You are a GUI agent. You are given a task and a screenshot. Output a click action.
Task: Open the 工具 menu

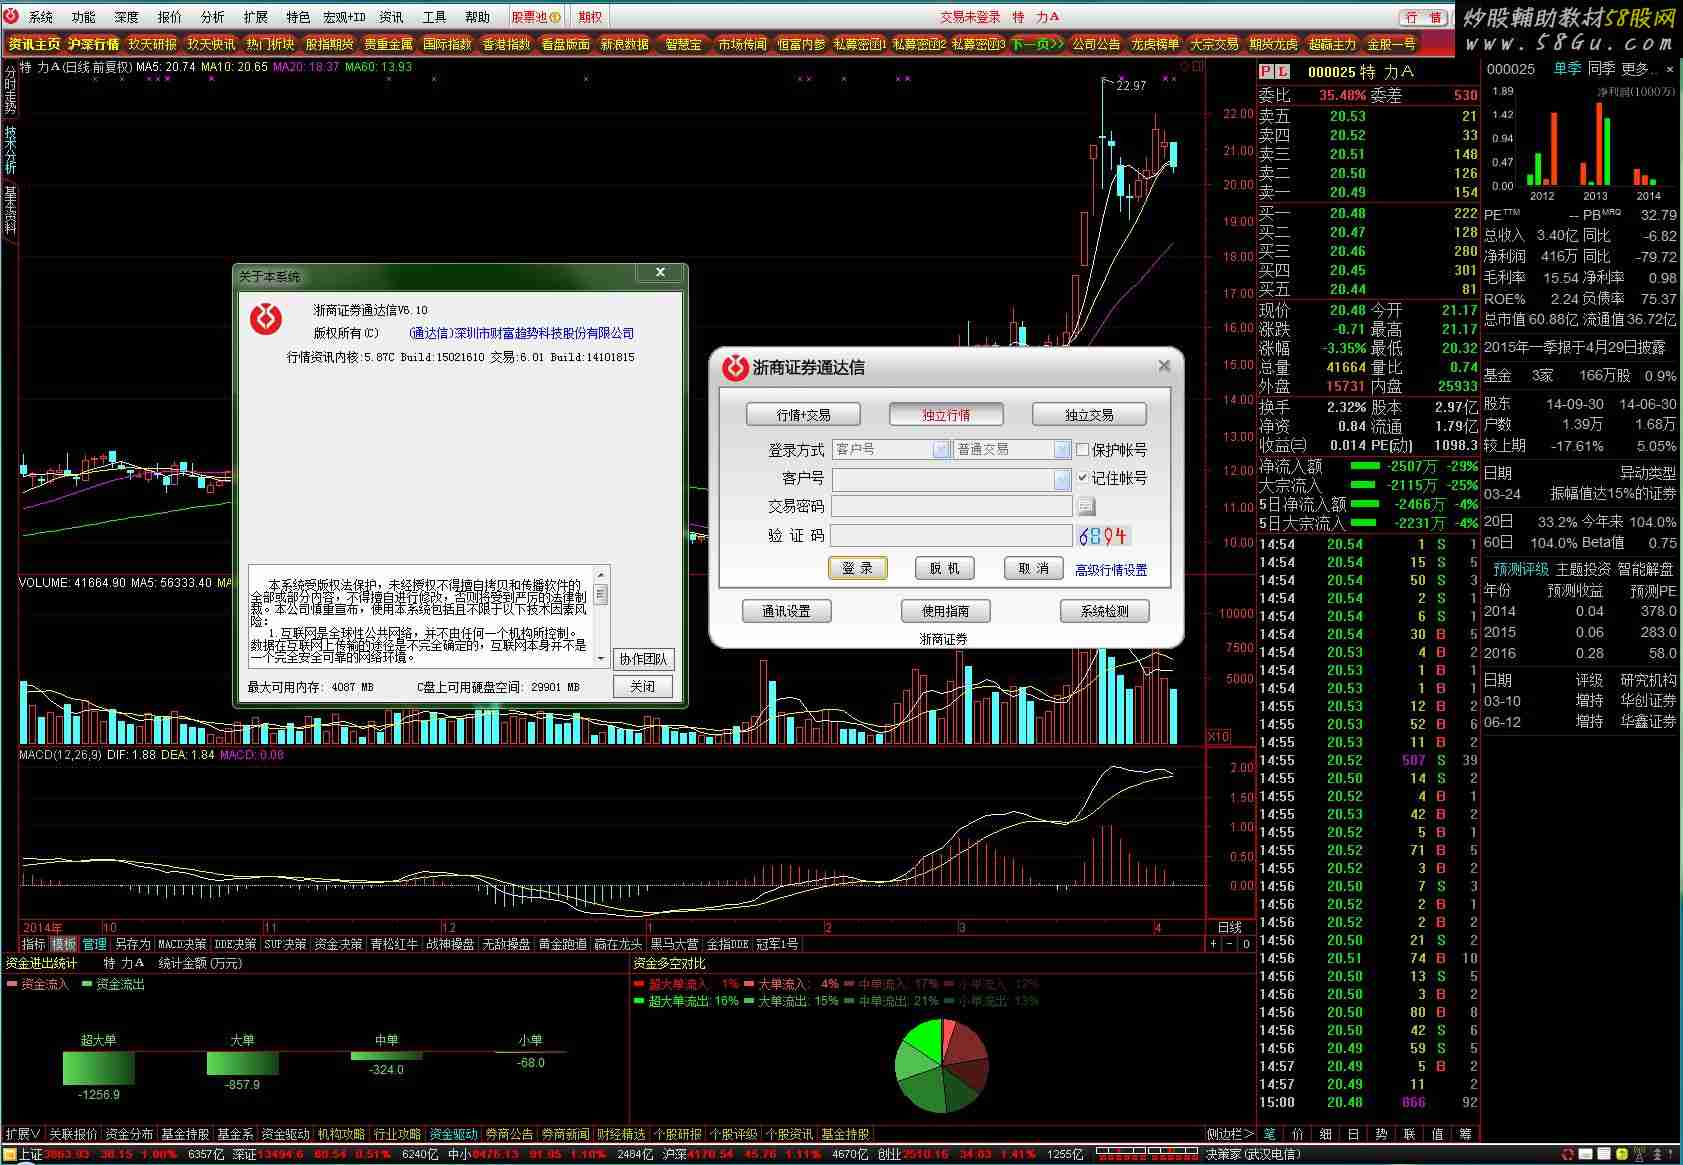(x=435, y=17)
